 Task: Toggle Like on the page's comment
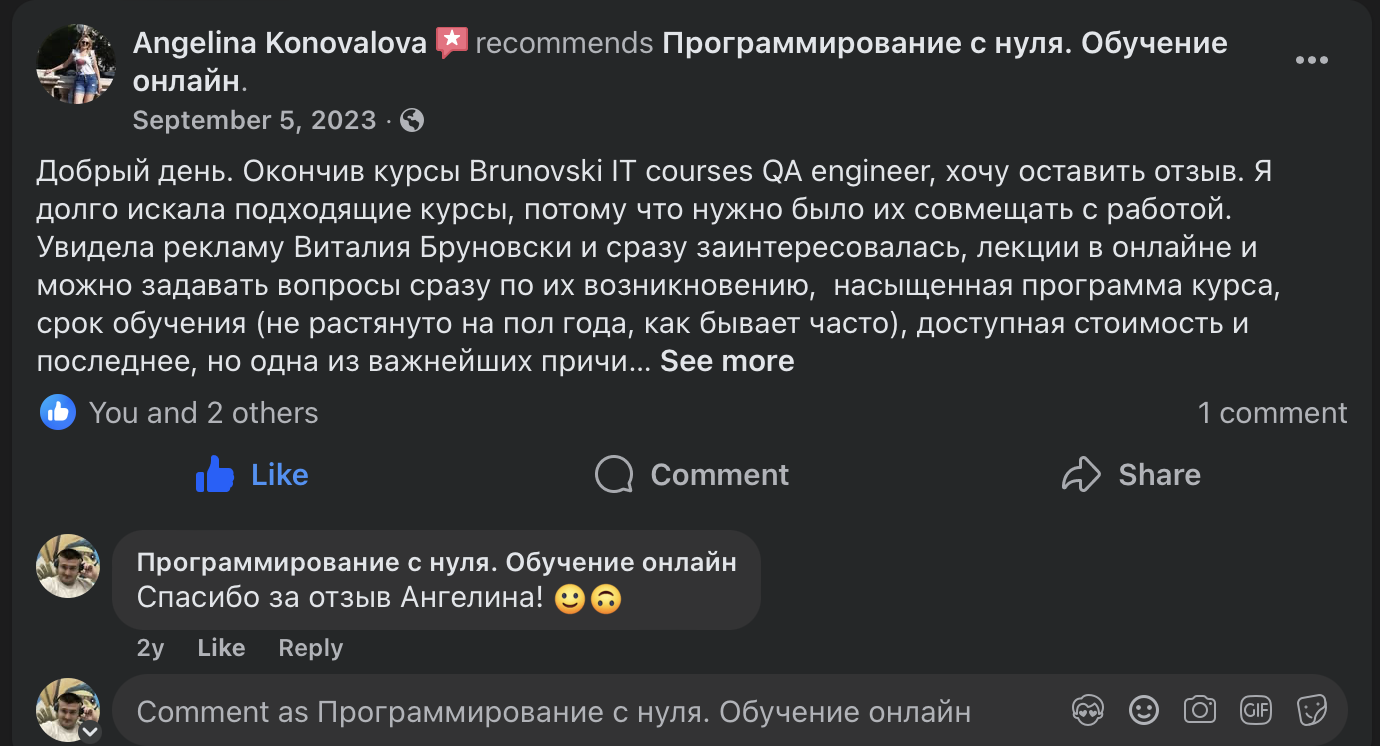(x=221, y=648)
